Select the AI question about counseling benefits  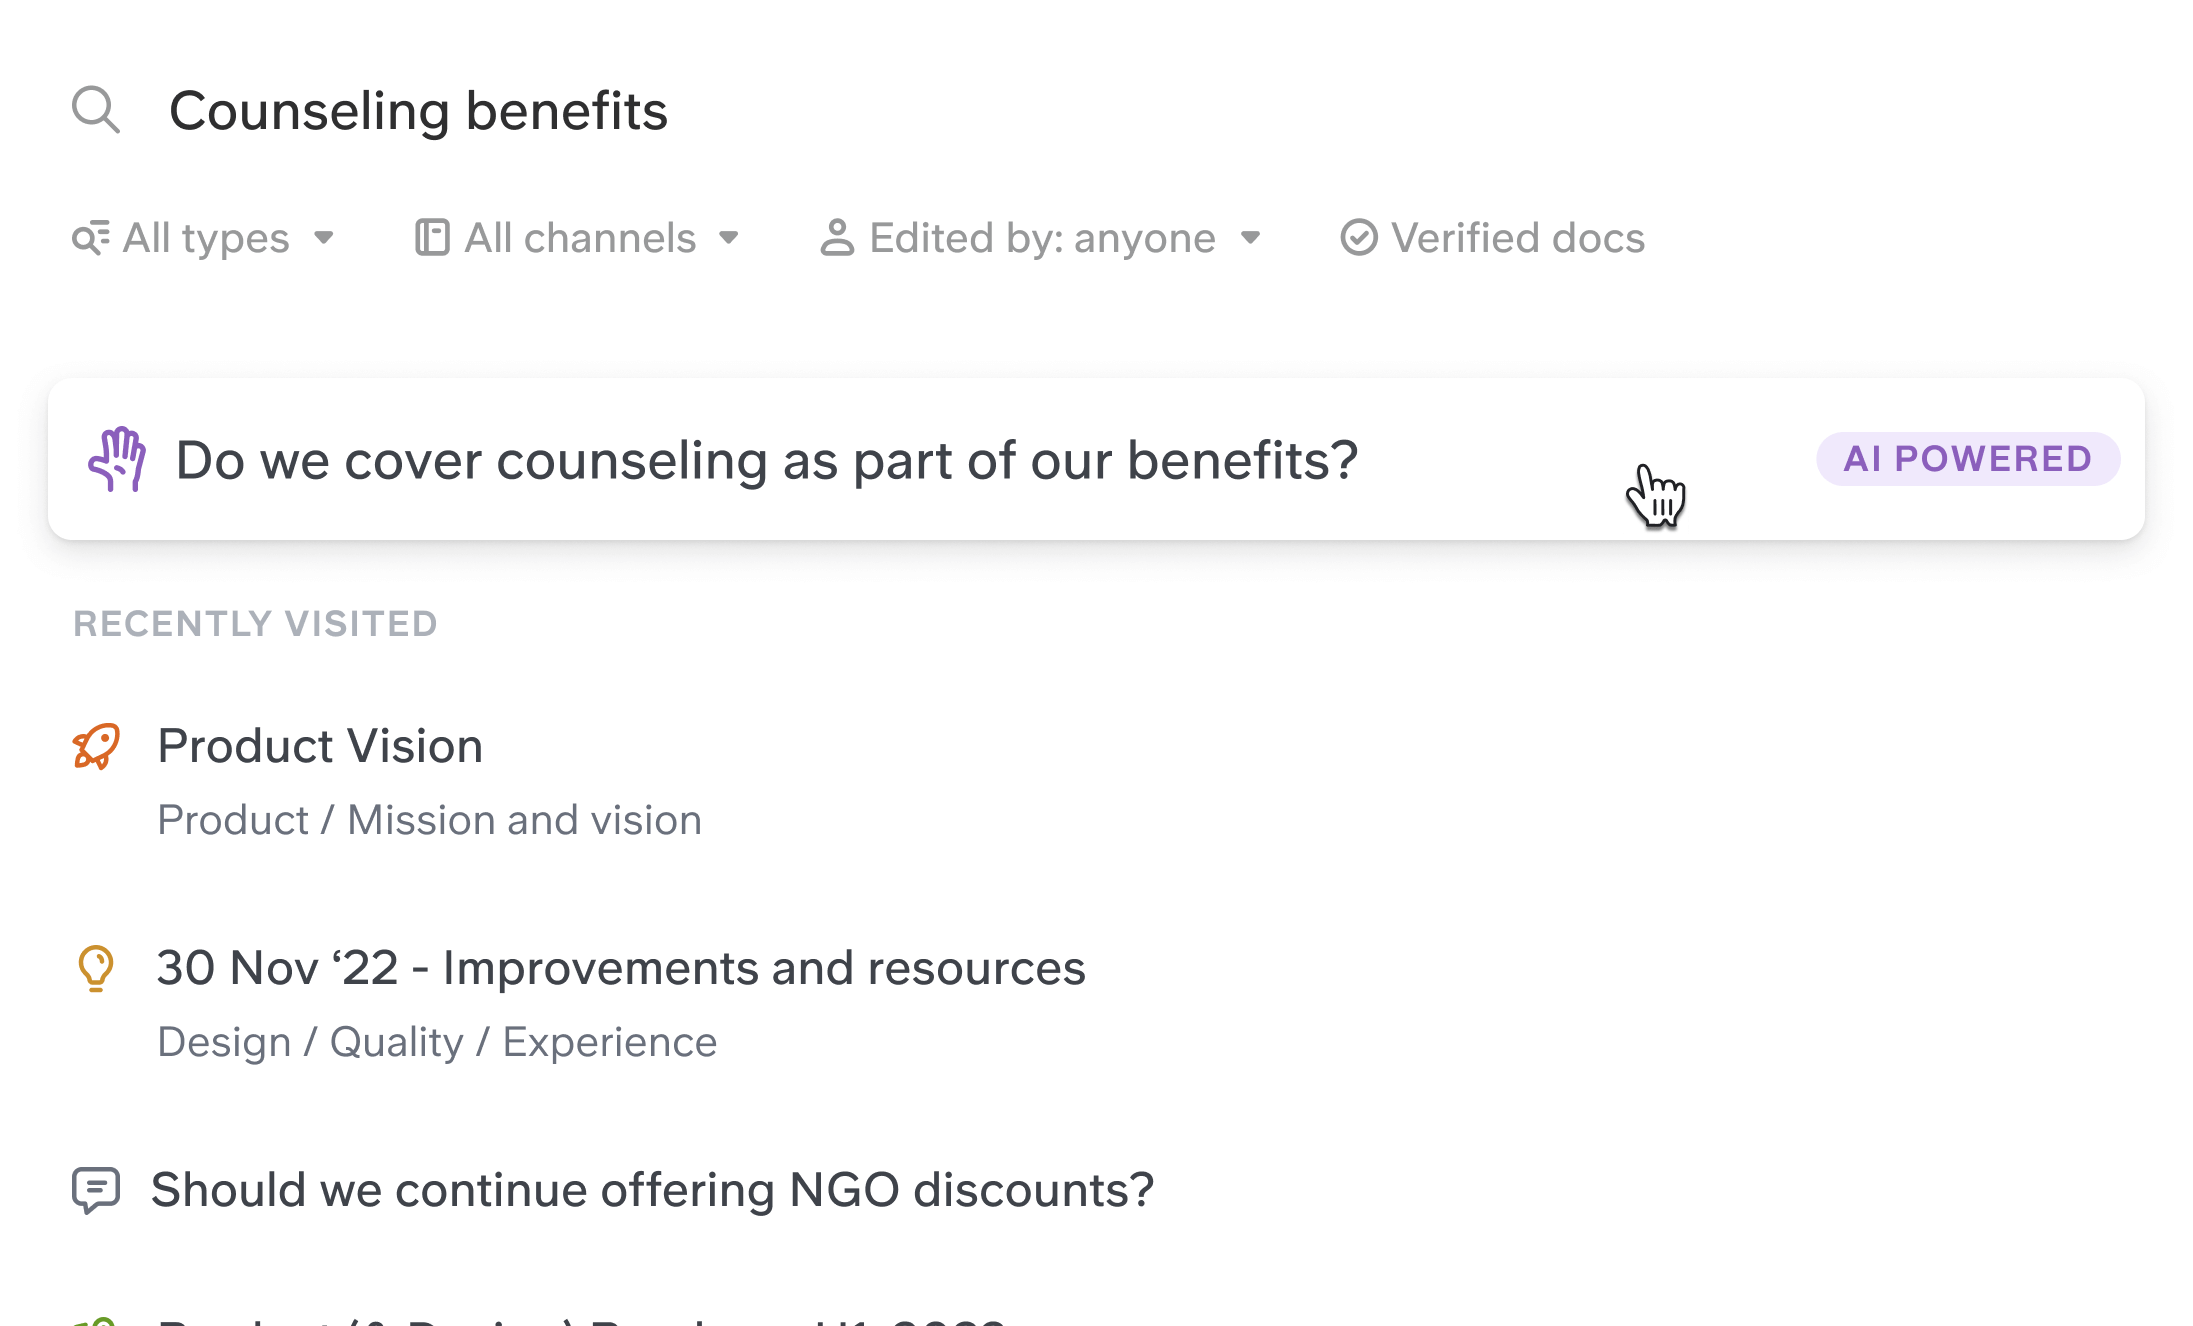click(x=766, y=460)
